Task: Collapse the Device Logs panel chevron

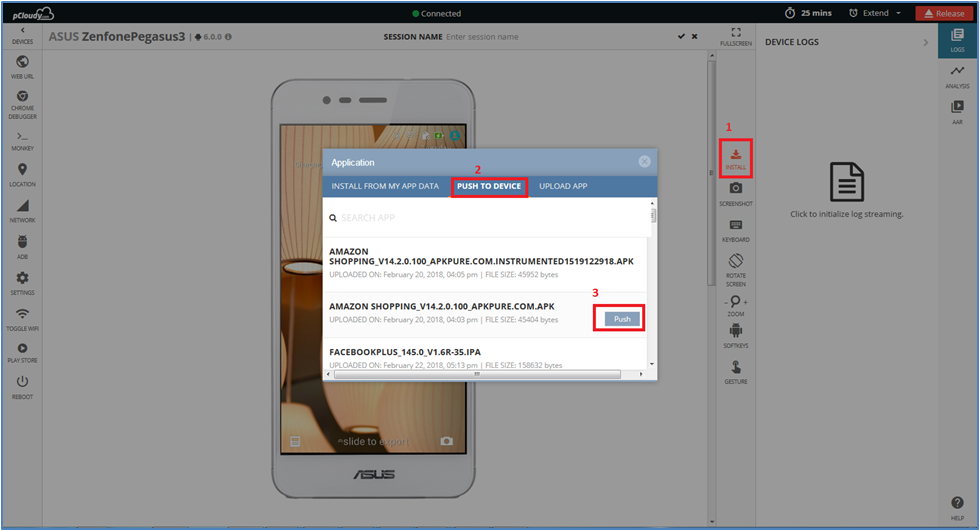Action: [926, 42]
